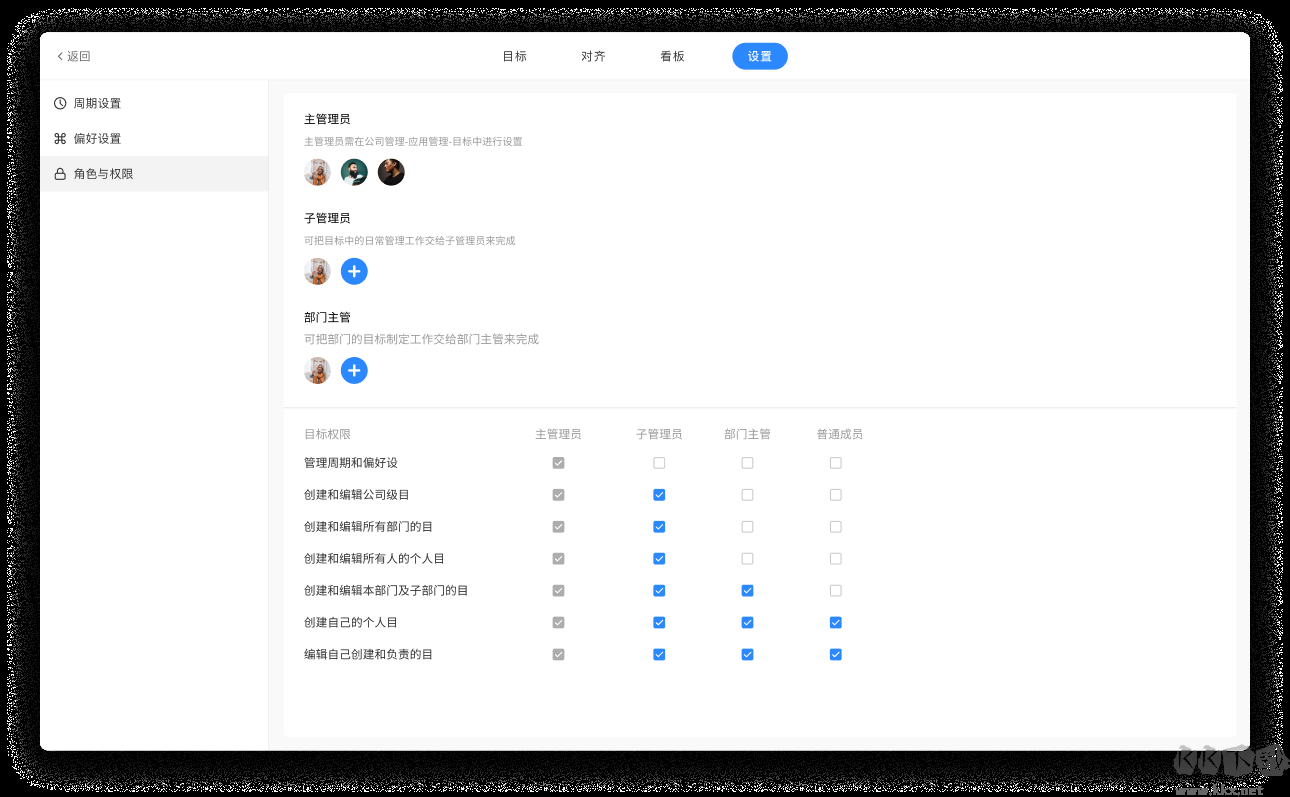Click the row label 创建和编辑公司级目
The height and width of the screenshot is (797, 1290).
(x=357, y=495)
